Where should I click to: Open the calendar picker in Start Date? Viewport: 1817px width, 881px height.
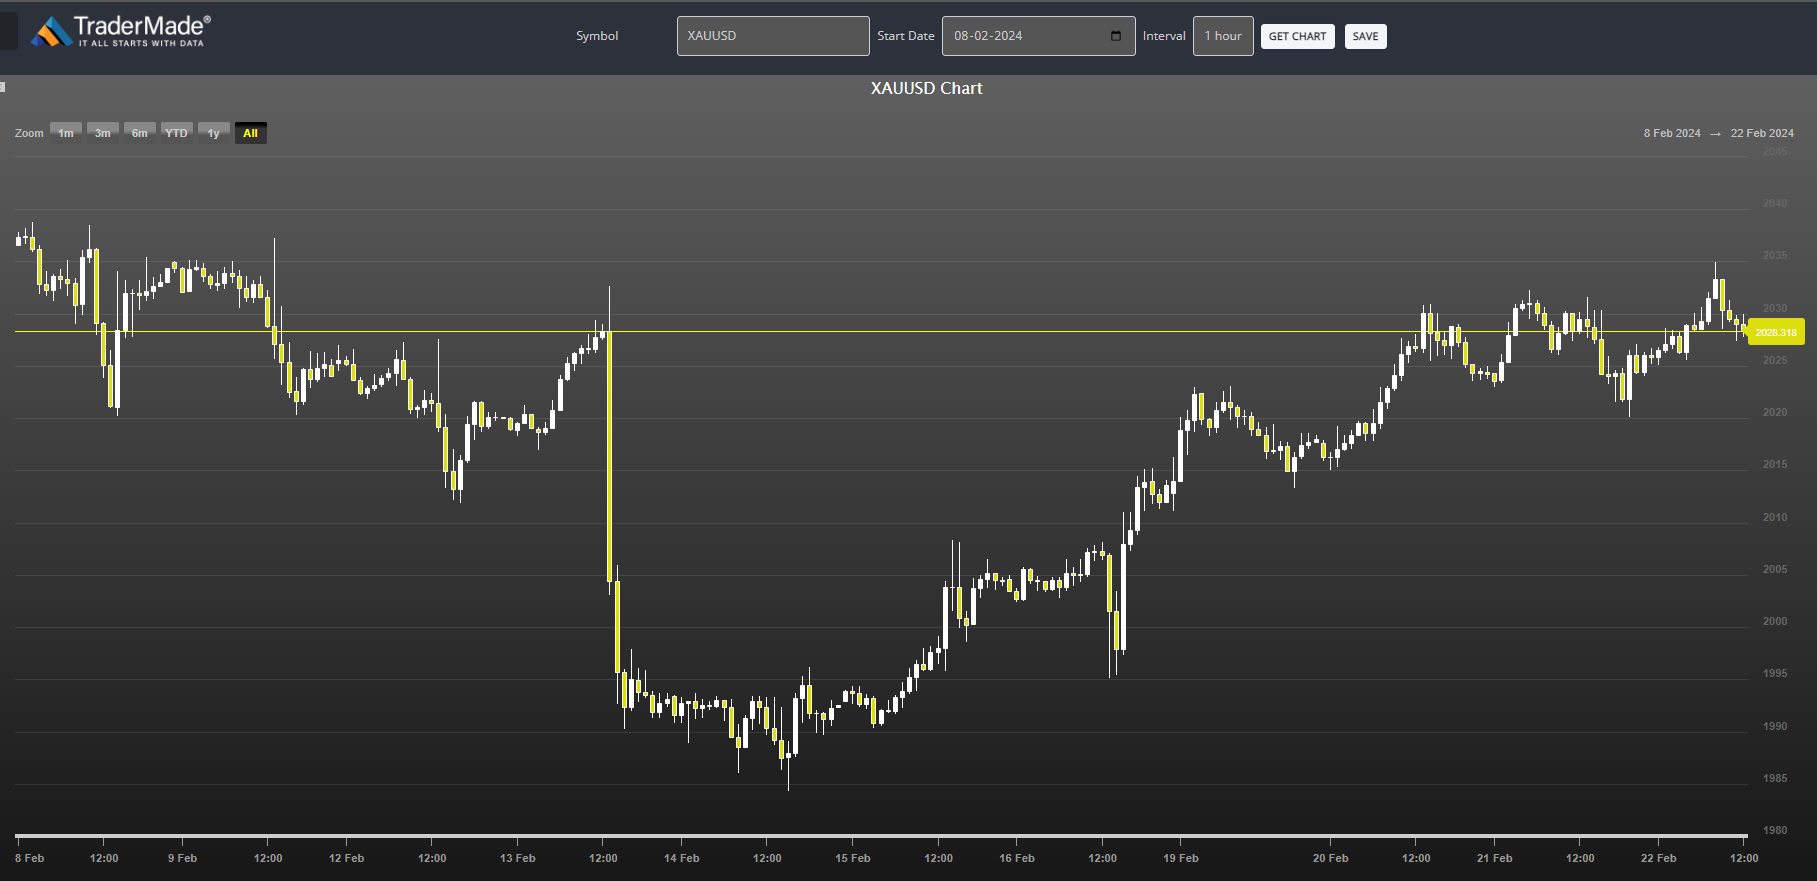point(1116,36)
